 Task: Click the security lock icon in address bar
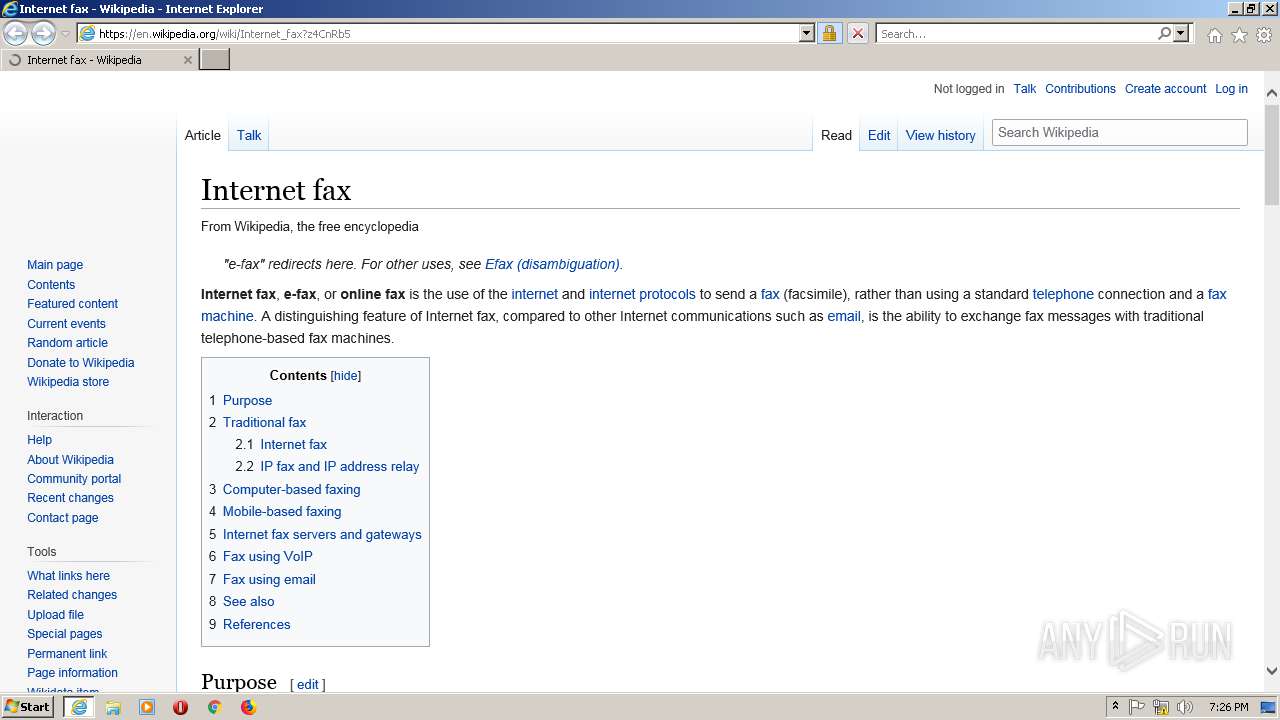[x=829, y=33]
